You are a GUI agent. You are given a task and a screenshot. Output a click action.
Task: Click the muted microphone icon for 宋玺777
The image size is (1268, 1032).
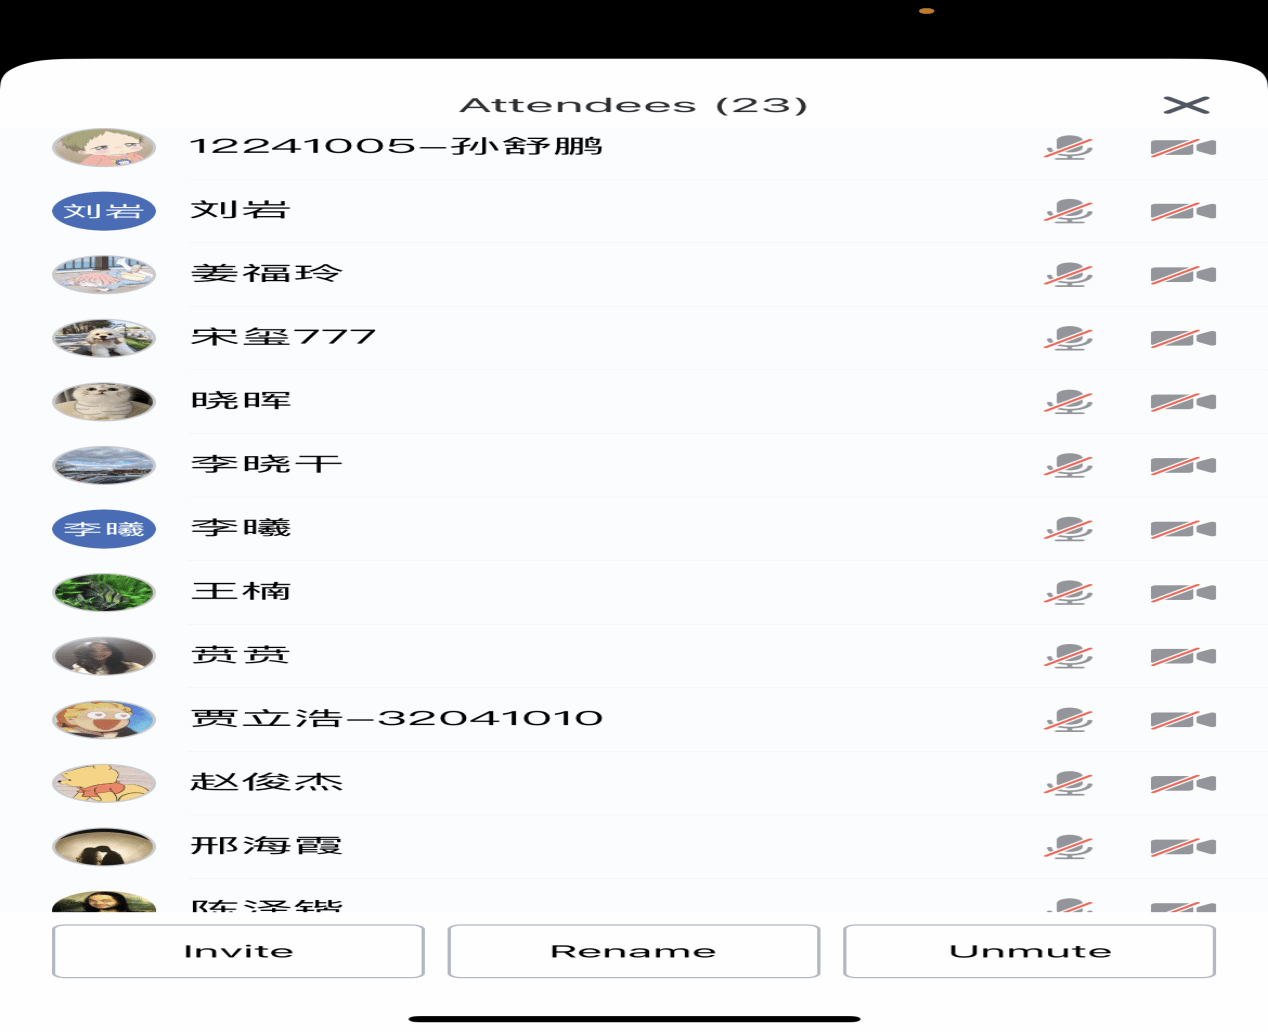pyautogui.click(x=1068, y=339)
